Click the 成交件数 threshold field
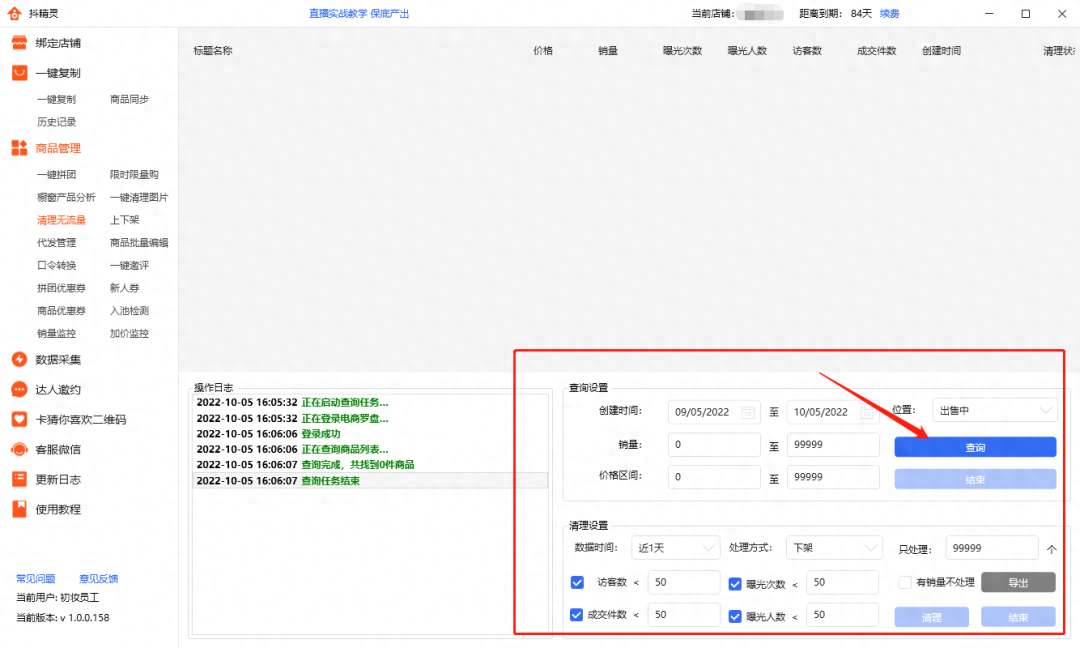The width and height of the screenshot is (1080, 648). pos(684,614)
